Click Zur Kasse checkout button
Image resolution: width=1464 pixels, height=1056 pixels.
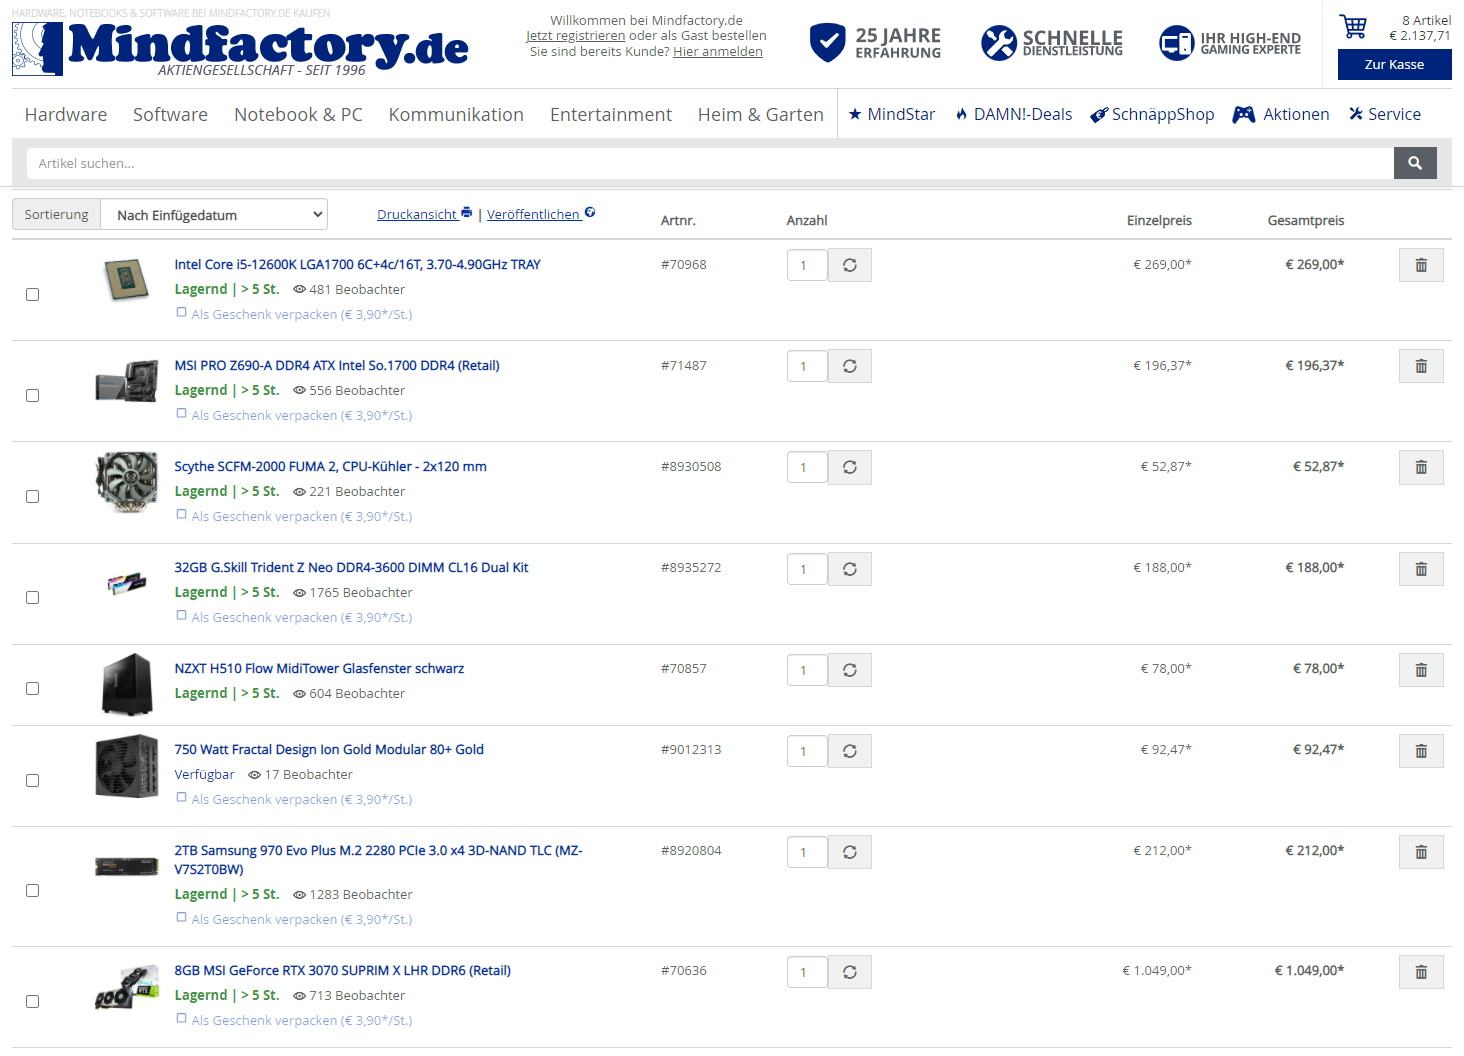click(x=1394, y=64)
